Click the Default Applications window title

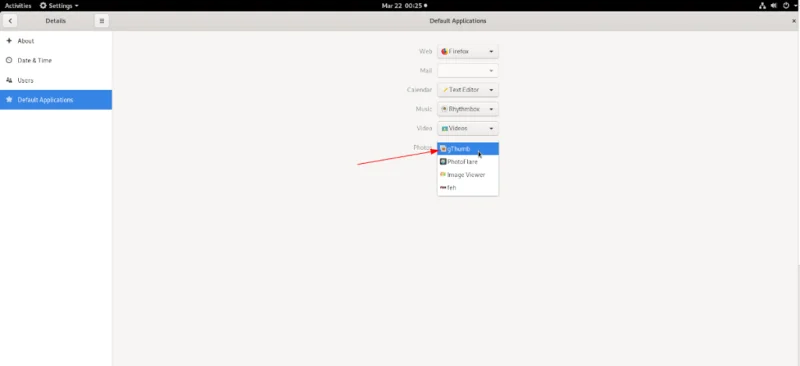[458, 21]
